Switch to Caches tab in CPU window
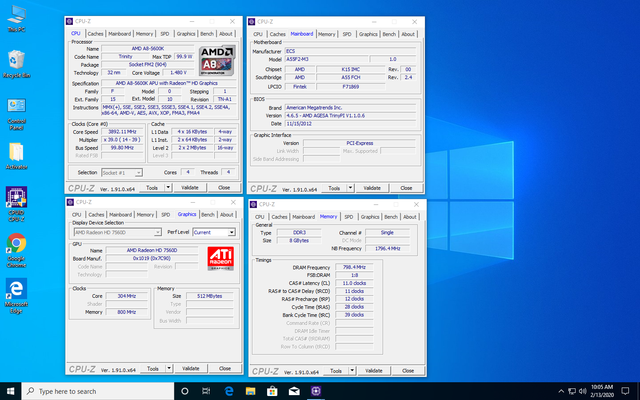 [x=96, y=34]
